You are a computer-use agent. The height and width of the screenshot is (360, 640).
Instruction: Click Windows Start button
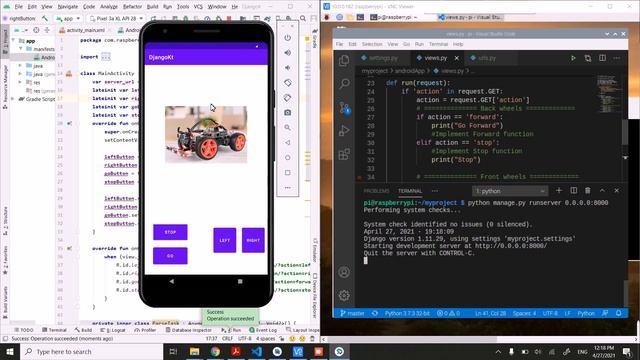pos(10,351)
